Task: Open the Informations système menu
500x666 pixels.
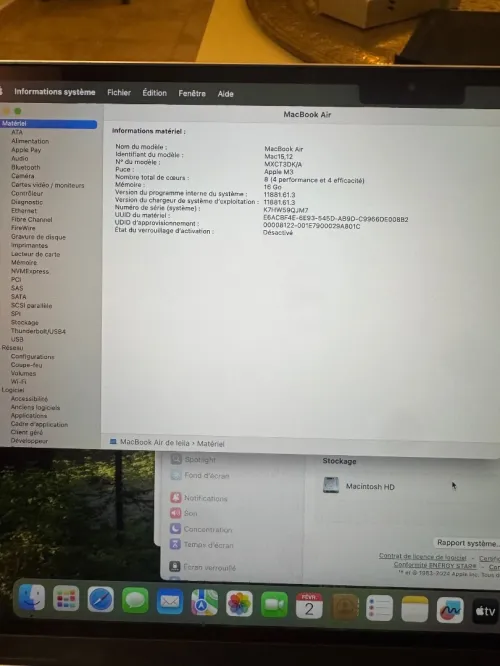Action: (x=54, y=92)
